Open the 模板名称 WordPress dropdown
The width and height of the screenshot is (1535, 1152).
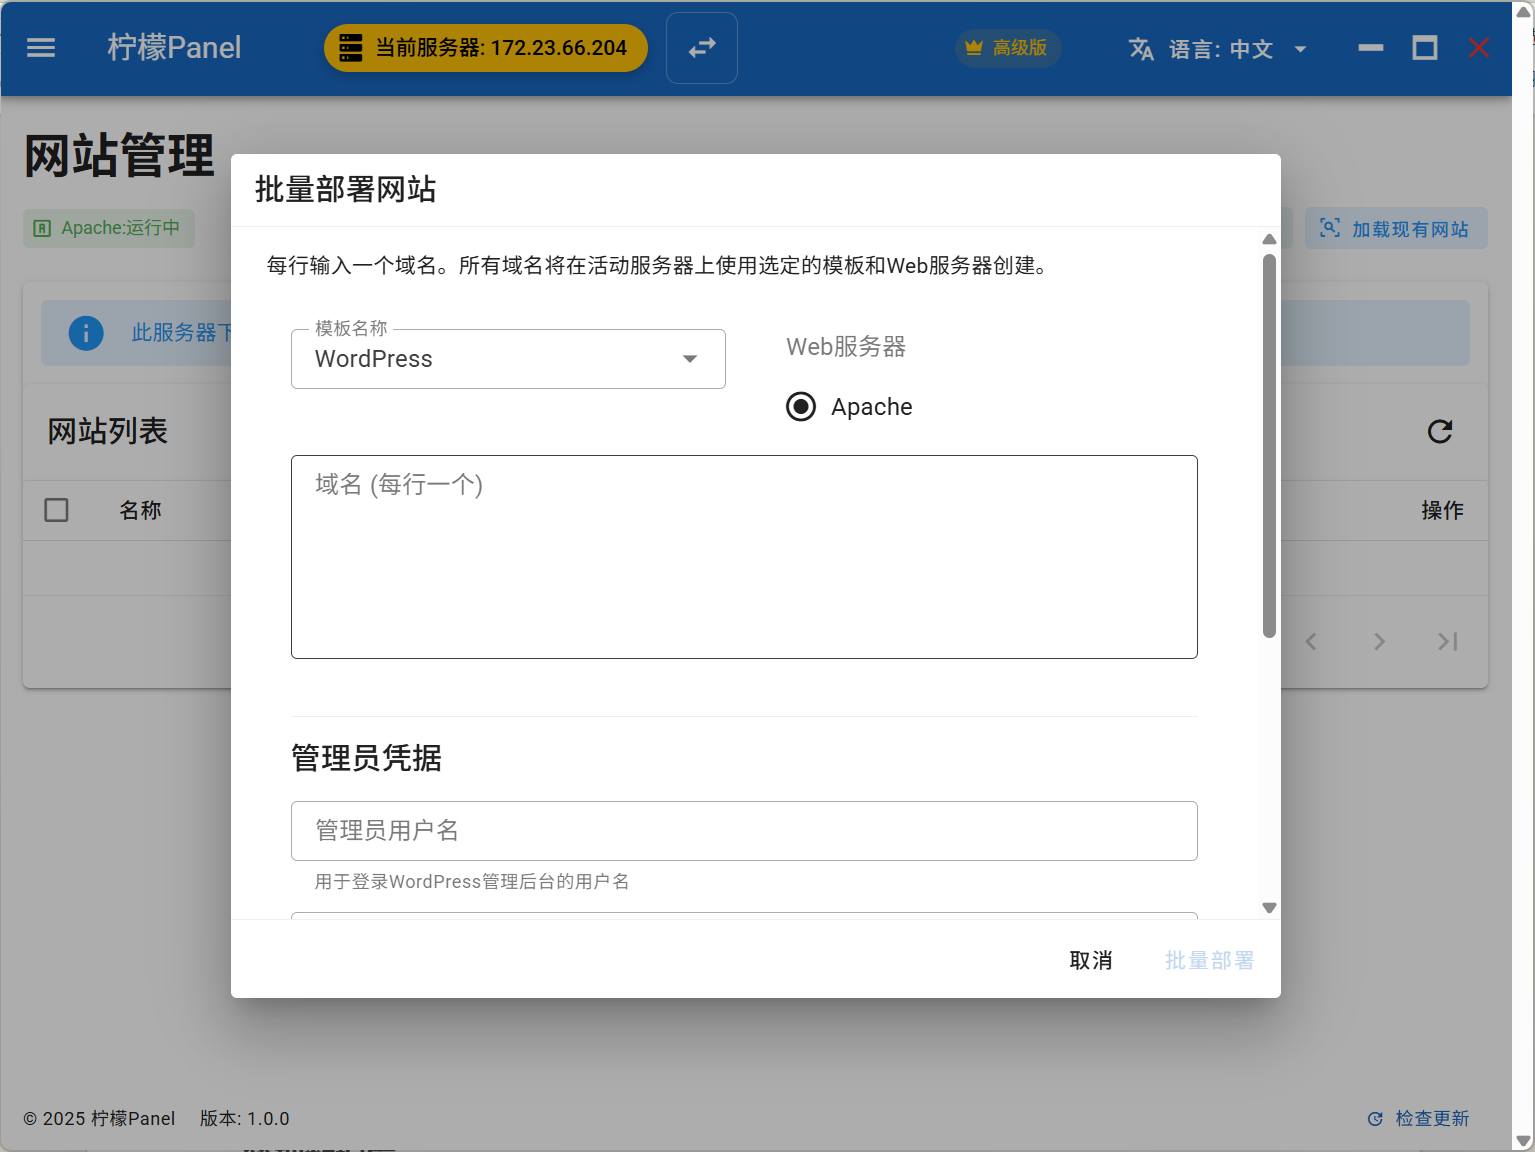coord(508,359)
